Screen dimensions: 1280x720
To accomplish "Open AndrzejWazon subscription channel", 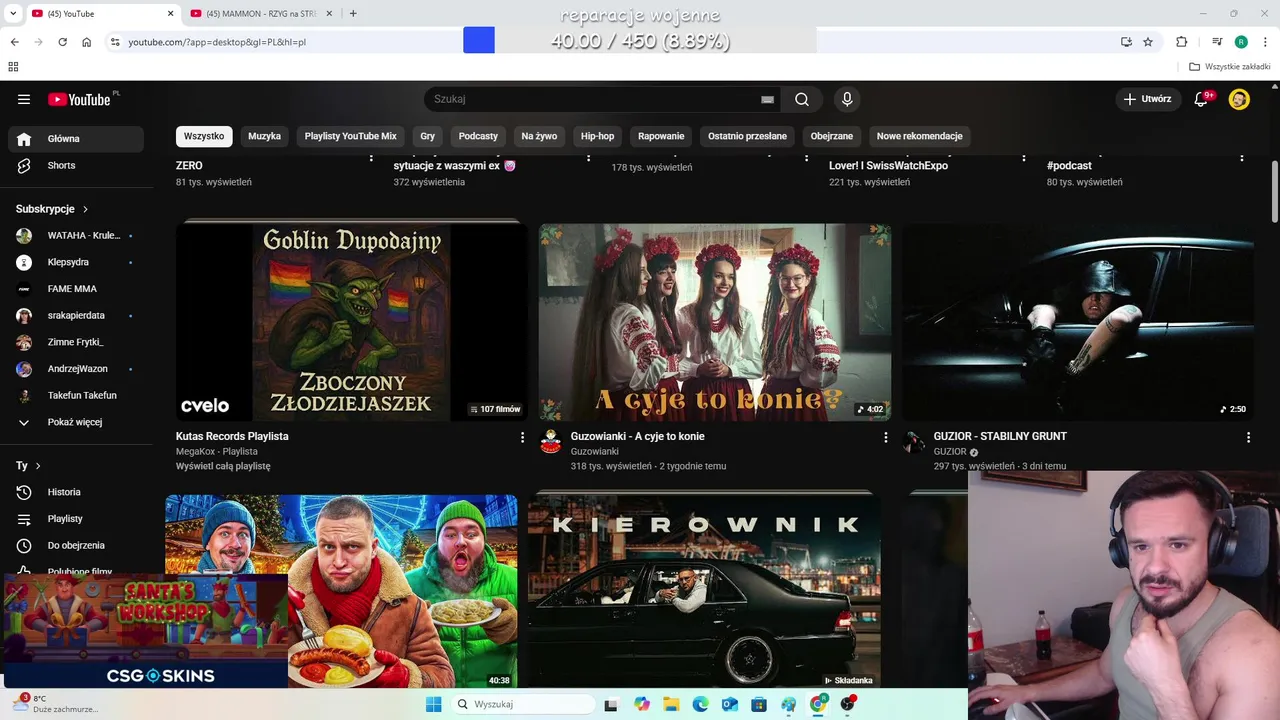I will pyautogui.click(x=76, y=369).
